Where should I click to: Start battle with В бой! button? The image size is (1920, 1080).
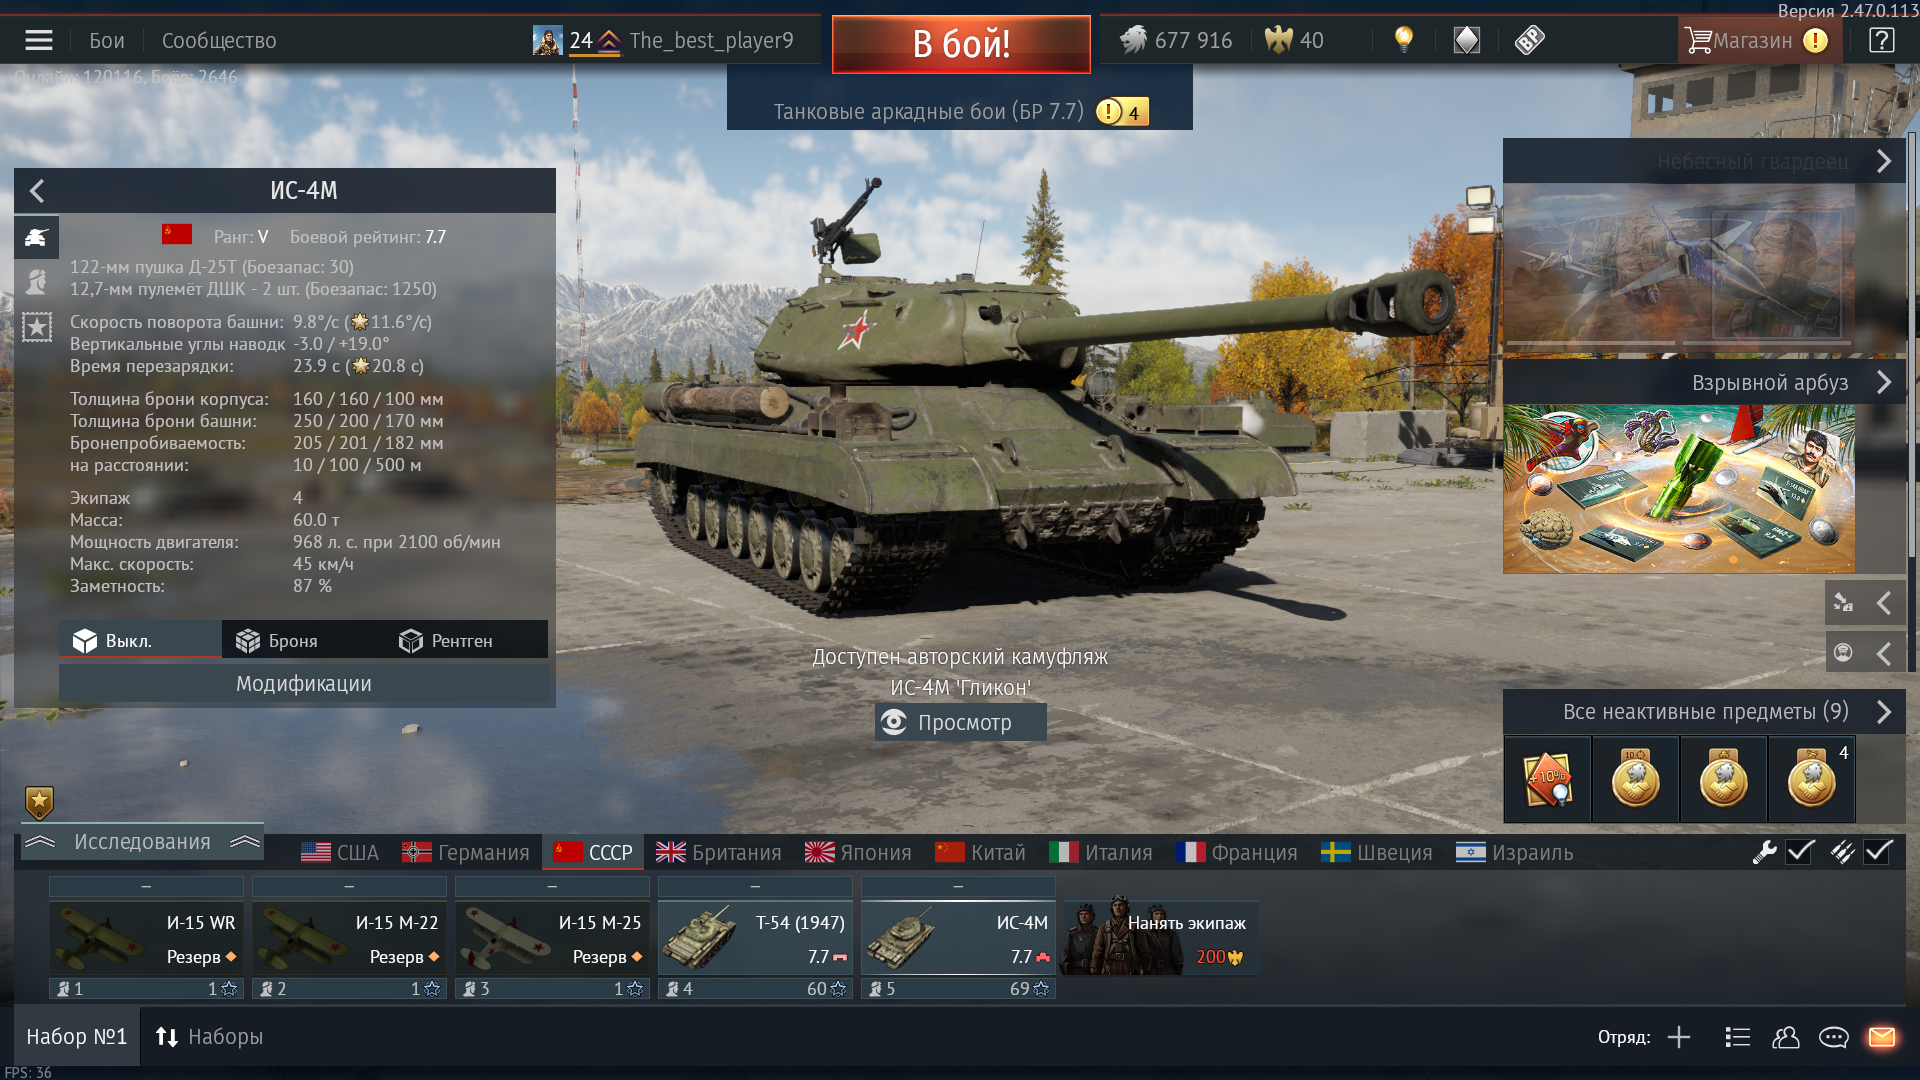961,44
